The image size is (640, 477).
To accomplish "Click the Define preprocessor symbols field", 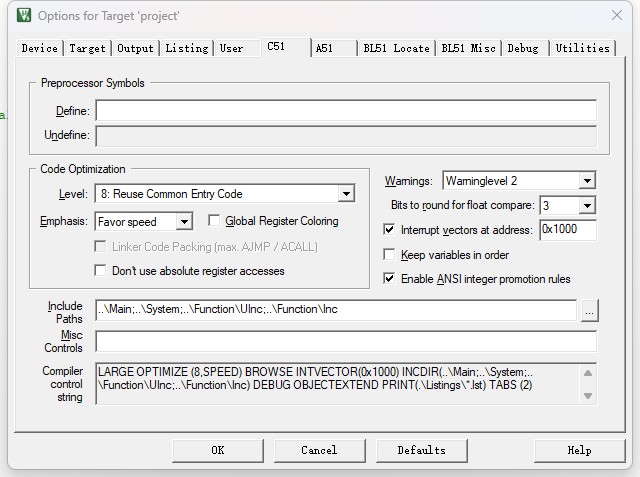I will [x=345, y=111].
